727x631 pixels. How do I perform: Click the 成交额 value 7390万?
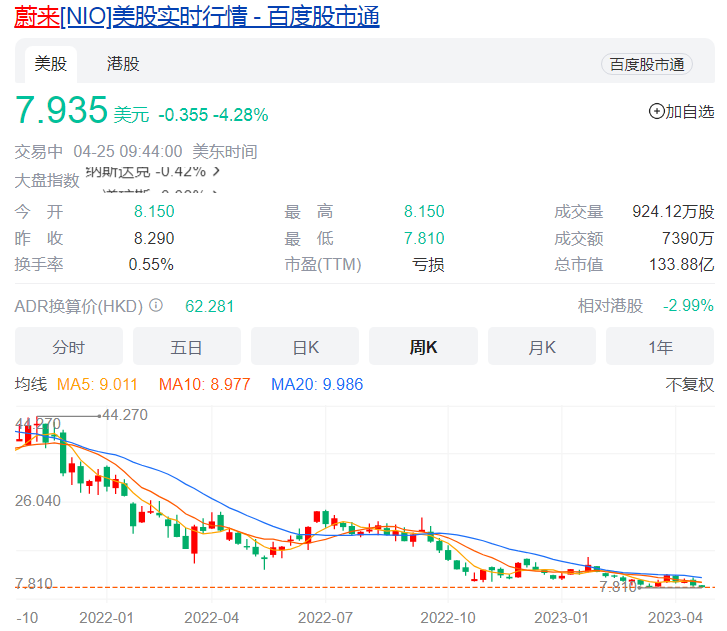click(688, 238)
